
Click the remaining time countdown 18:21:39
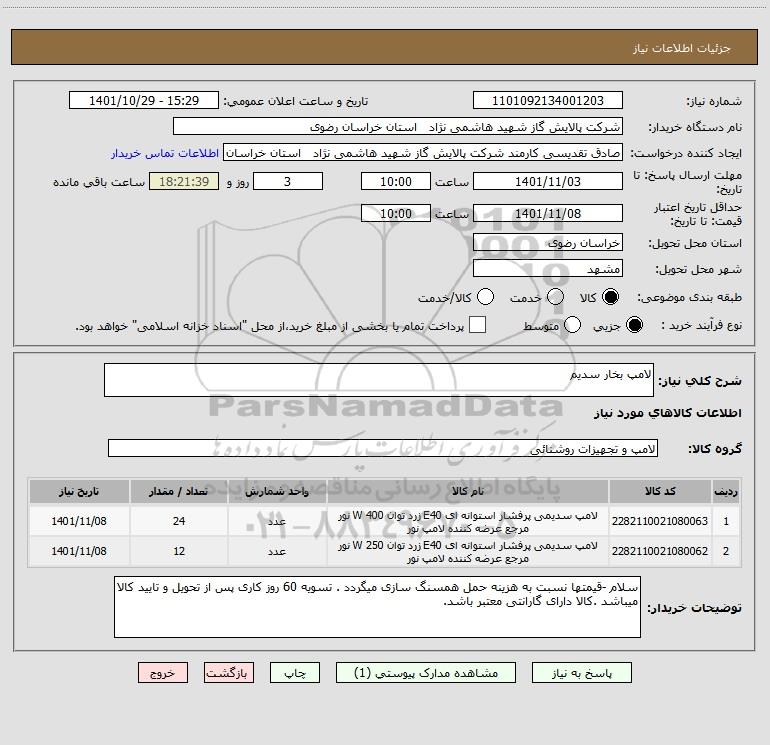tap(184, 181)
